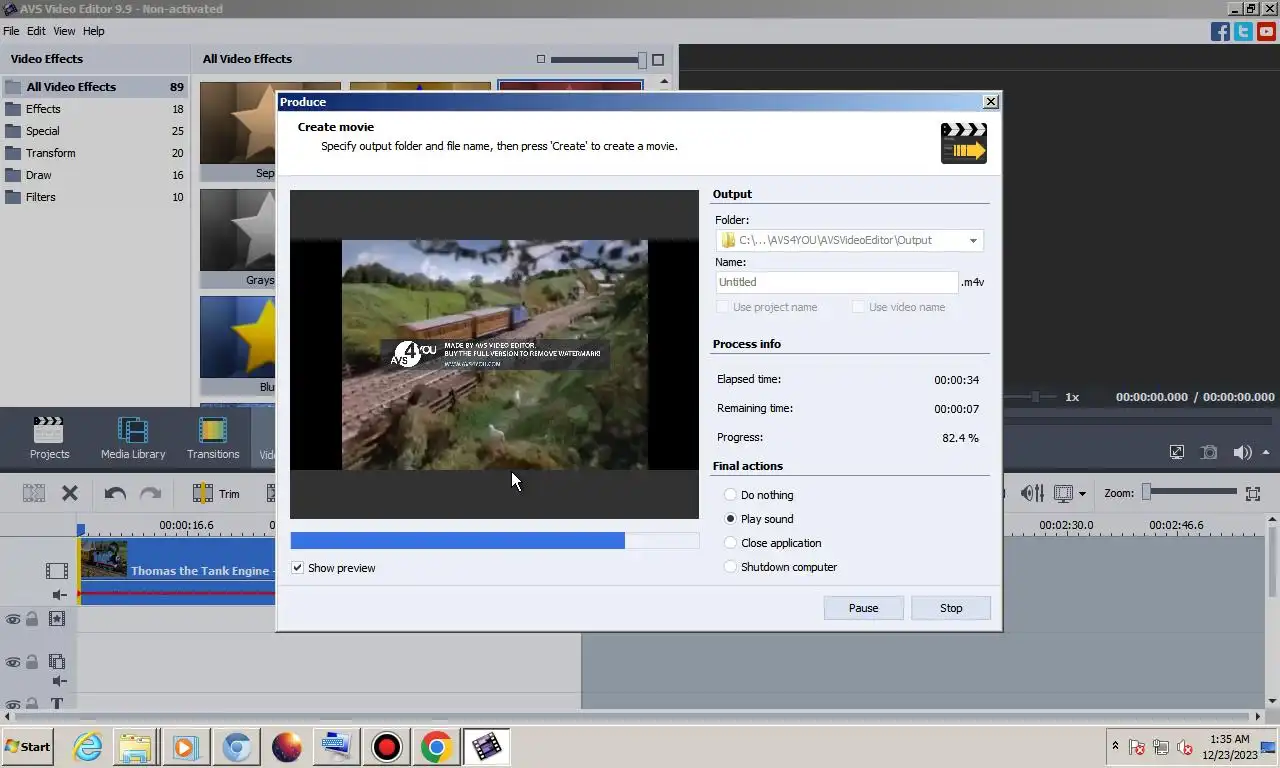Click the timeline Zoom slider handle
Screen dimensions: 1280x768
click(x=1147, y=492)
